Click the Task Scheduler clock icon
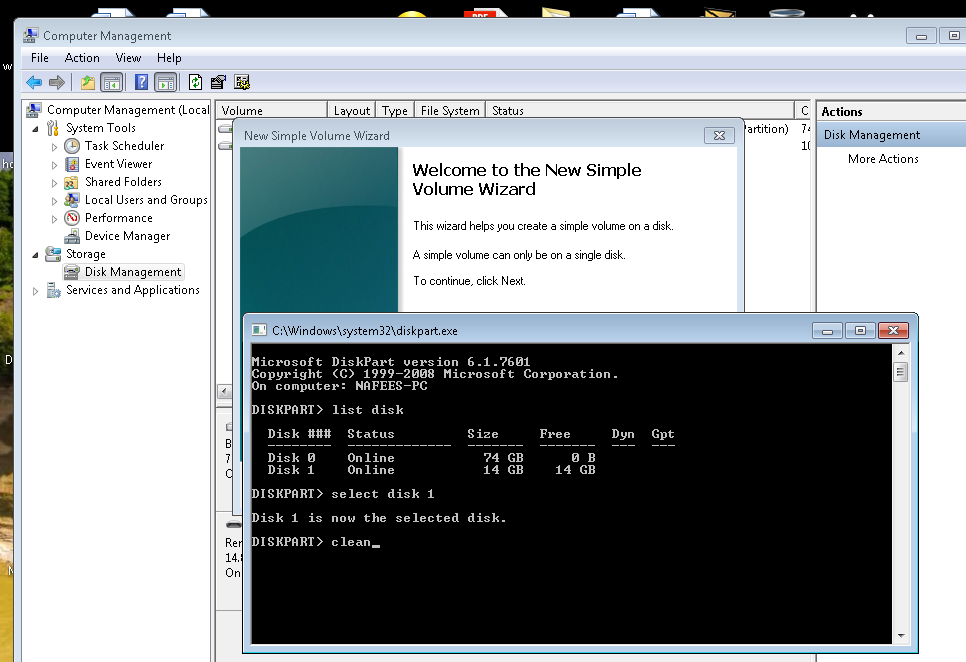Viewport: 966px width, 662px height. (x=70, y=145)
